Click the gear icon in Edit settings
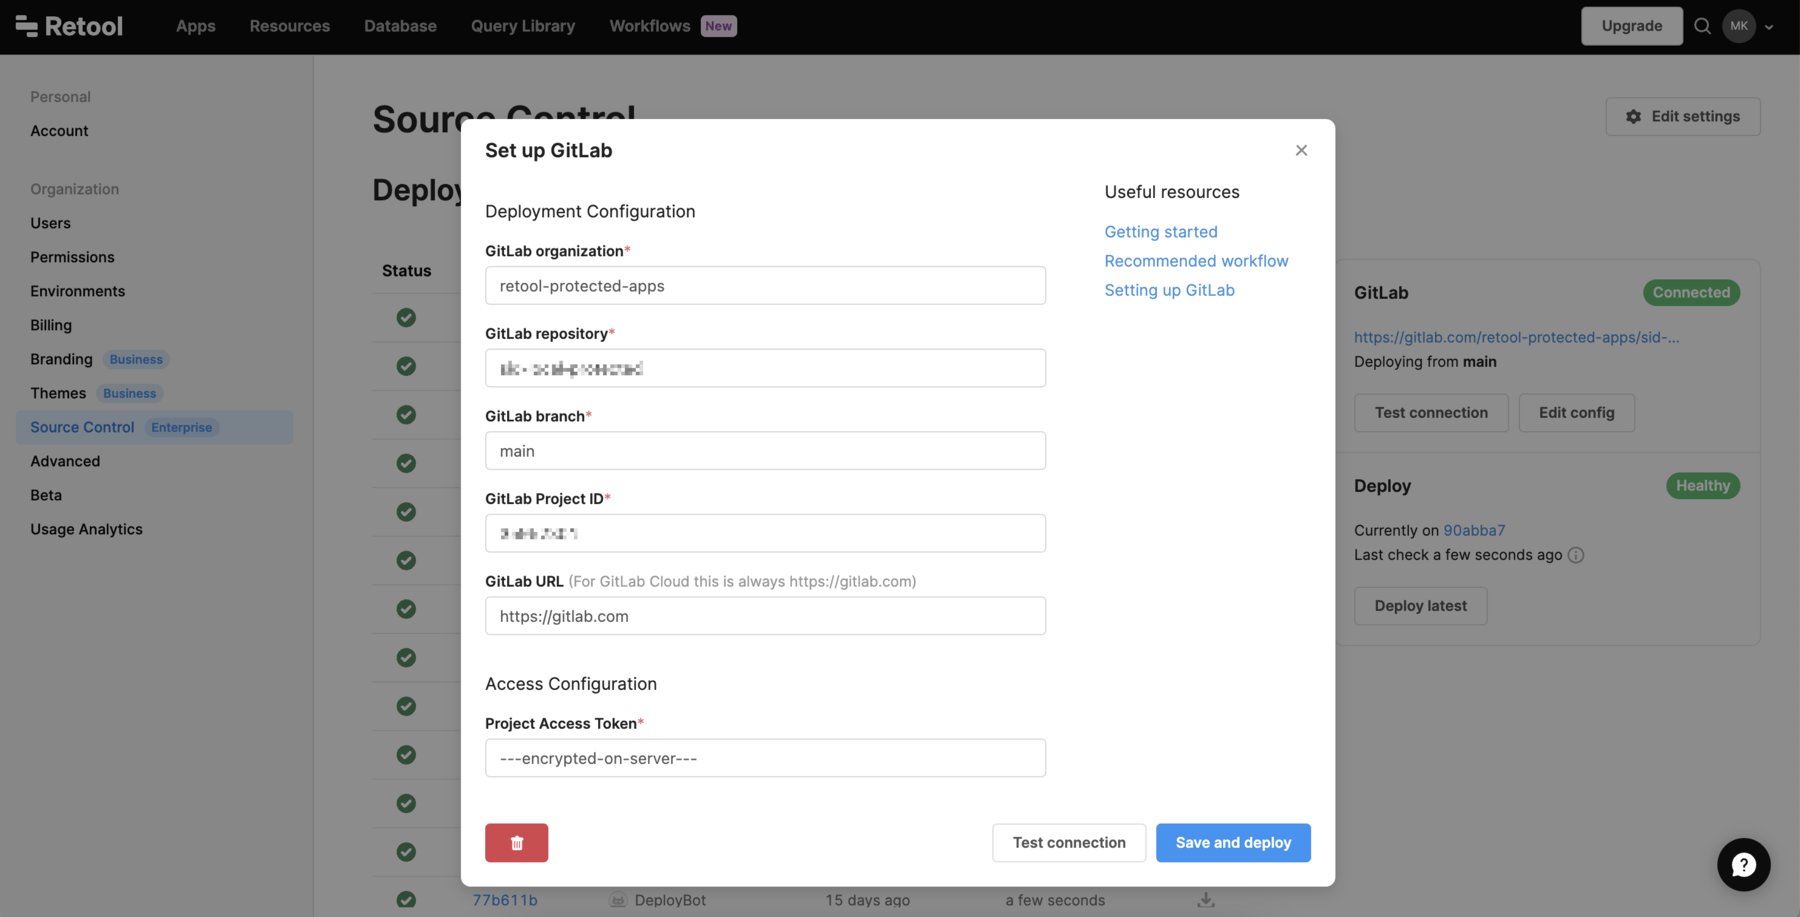 (1633, 117)
